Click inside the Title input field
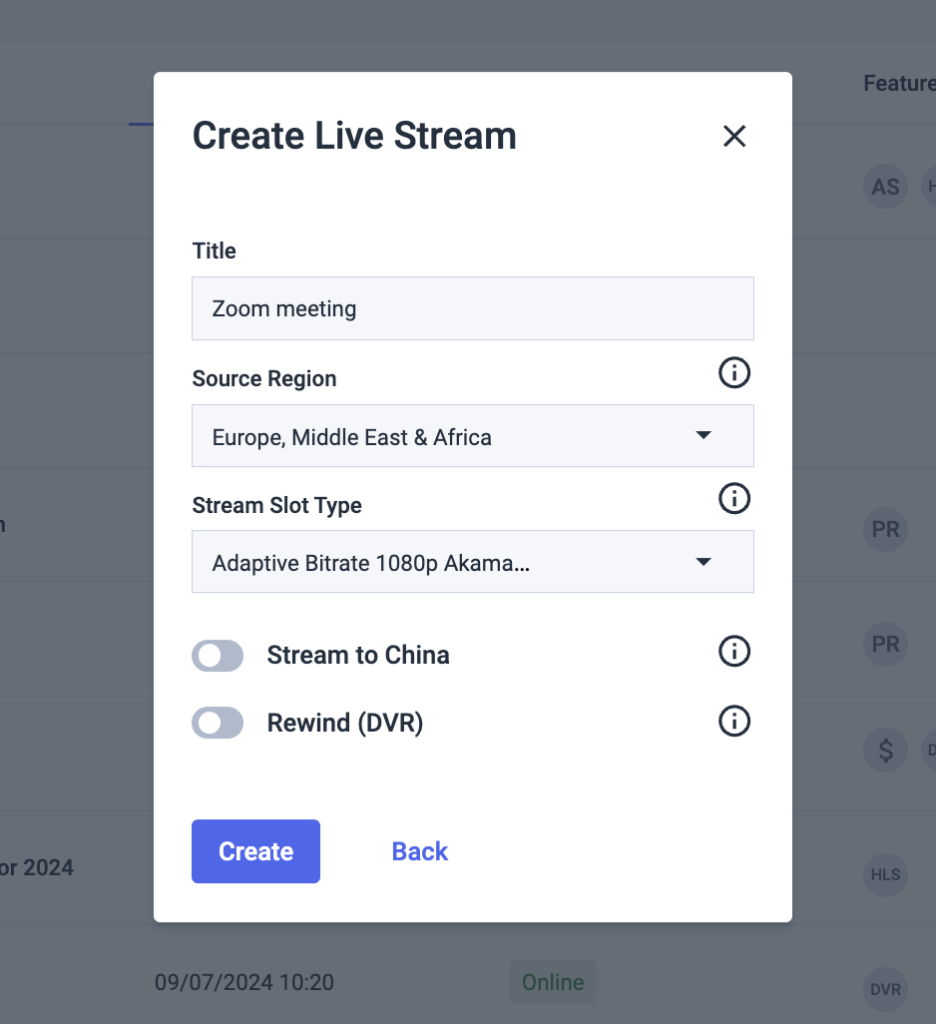 coord(472,308)
